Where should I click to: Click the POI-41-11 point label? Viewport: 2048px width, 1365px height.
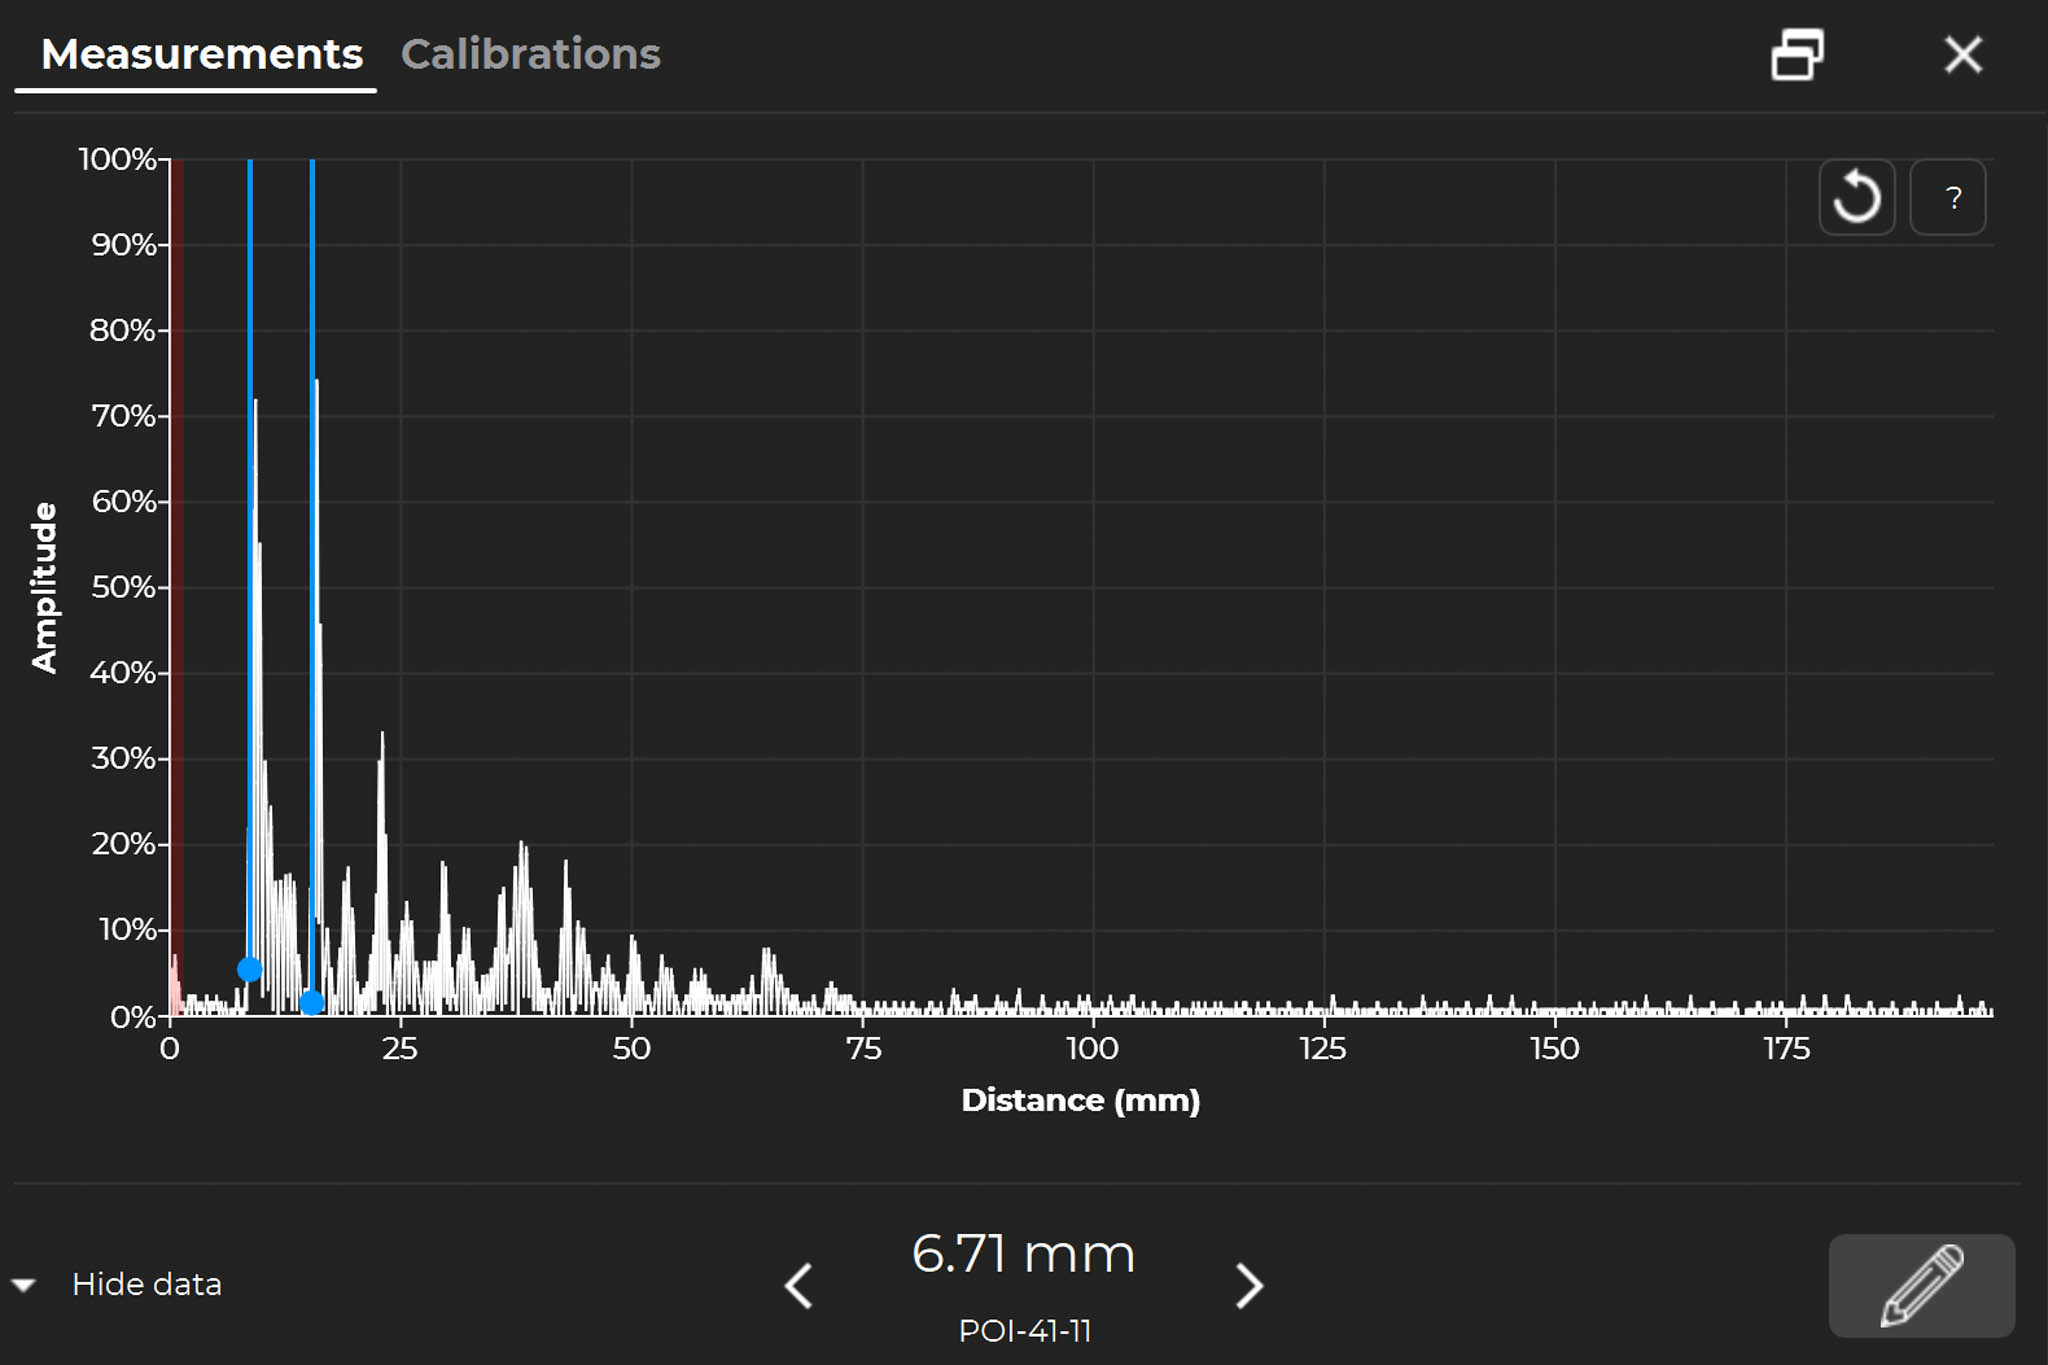1024,1331
